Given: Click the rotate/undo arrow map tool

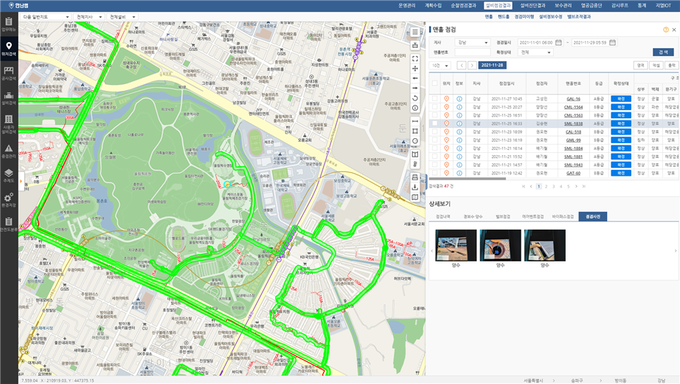Looking at the screenshot, I should coord(415,98).
